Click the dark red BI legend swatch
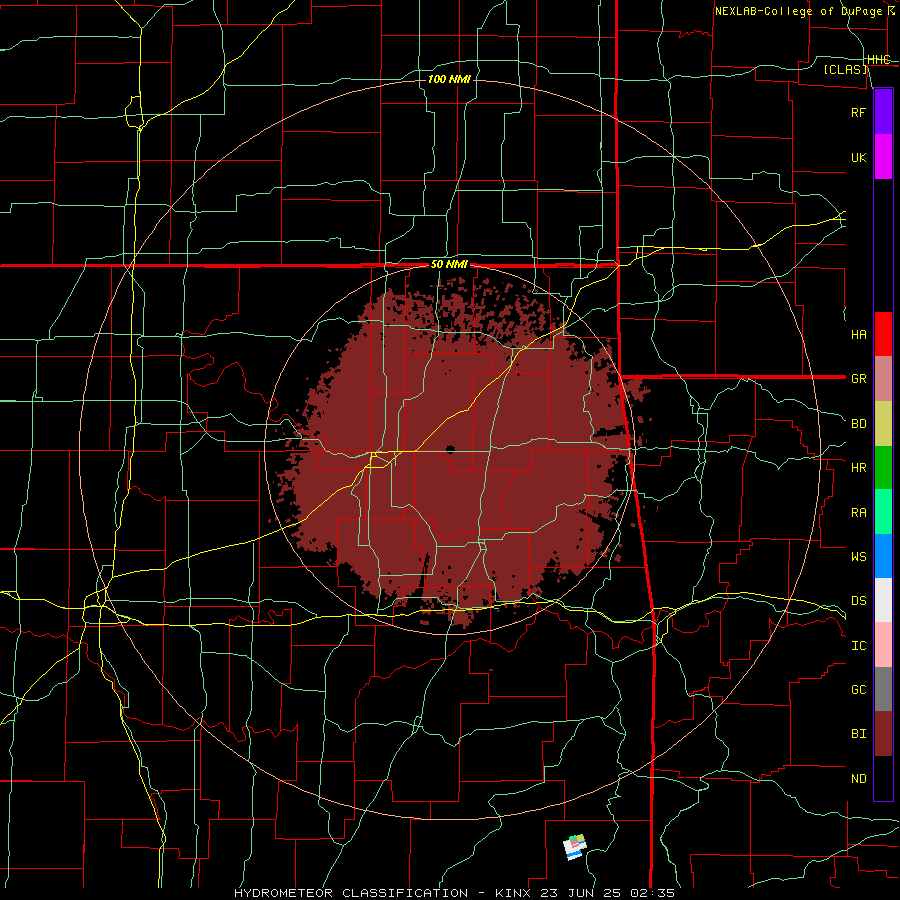 coord(883,734)
